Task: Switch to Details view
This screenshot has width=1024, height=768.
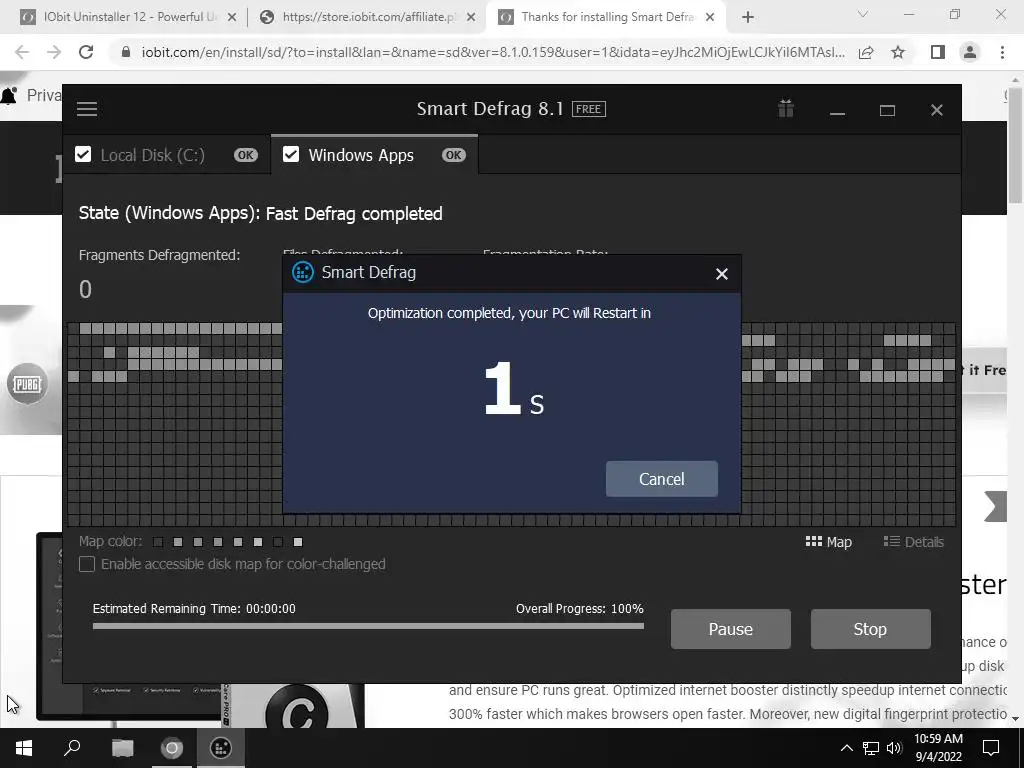Action: (914, 542)
